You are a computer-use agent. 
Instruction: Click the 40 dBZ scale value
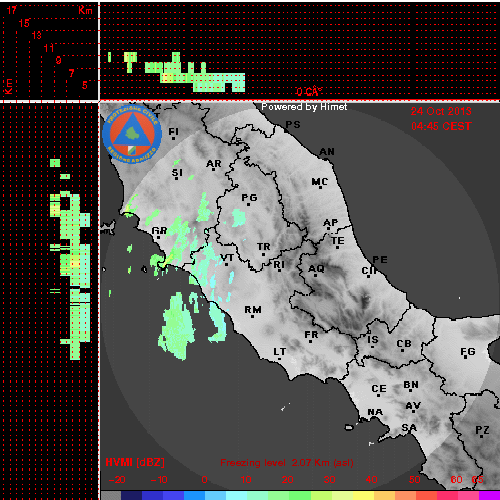click(371, 480)
